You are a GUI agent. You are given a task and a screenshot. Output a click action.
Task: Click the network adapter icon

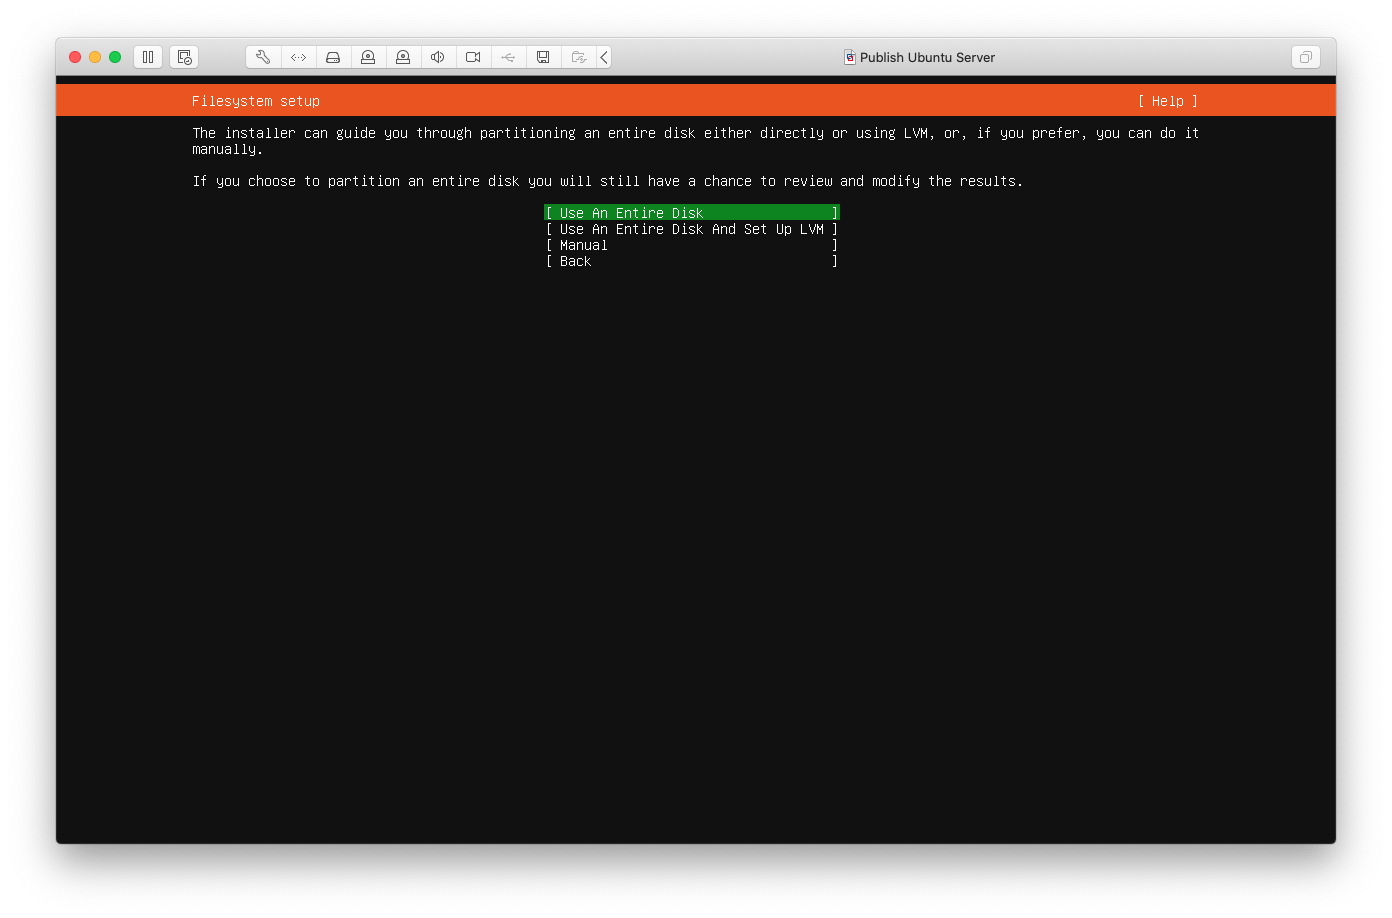point(298,57)
